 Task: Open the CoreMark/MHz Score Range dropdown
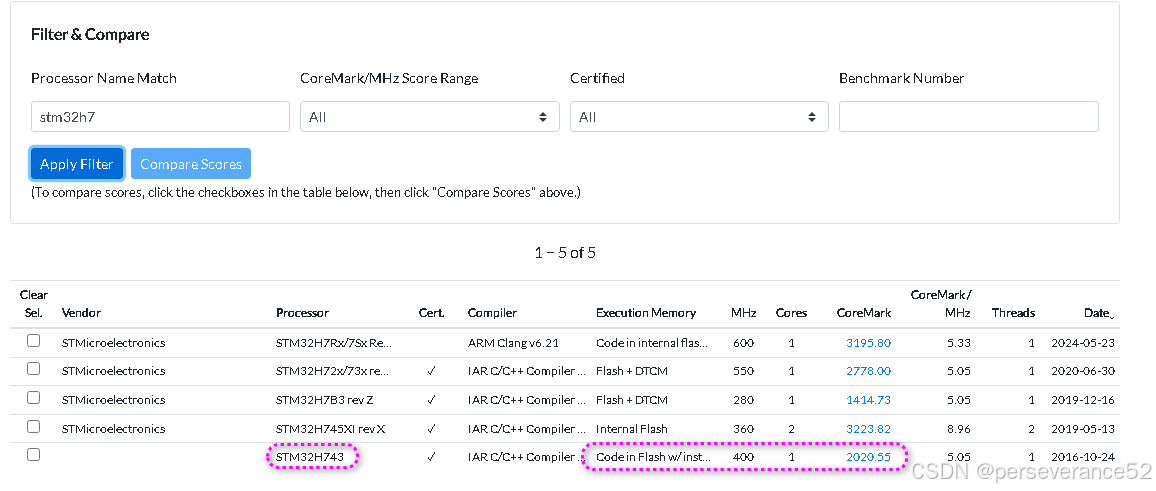(x=430, y=116)
